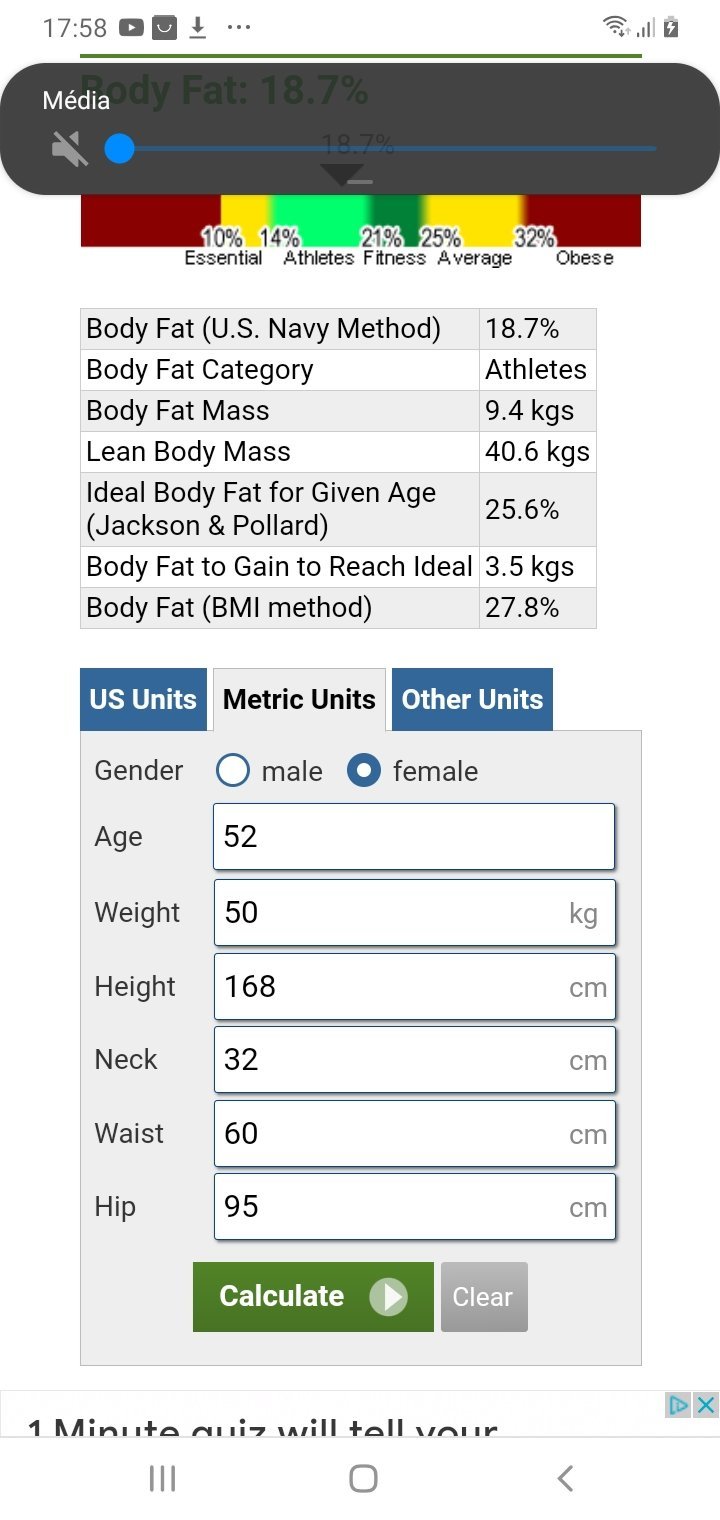Tap the muted media speaker icon
This screenshot has height=1520, width=720.
[x=69, y=149]
